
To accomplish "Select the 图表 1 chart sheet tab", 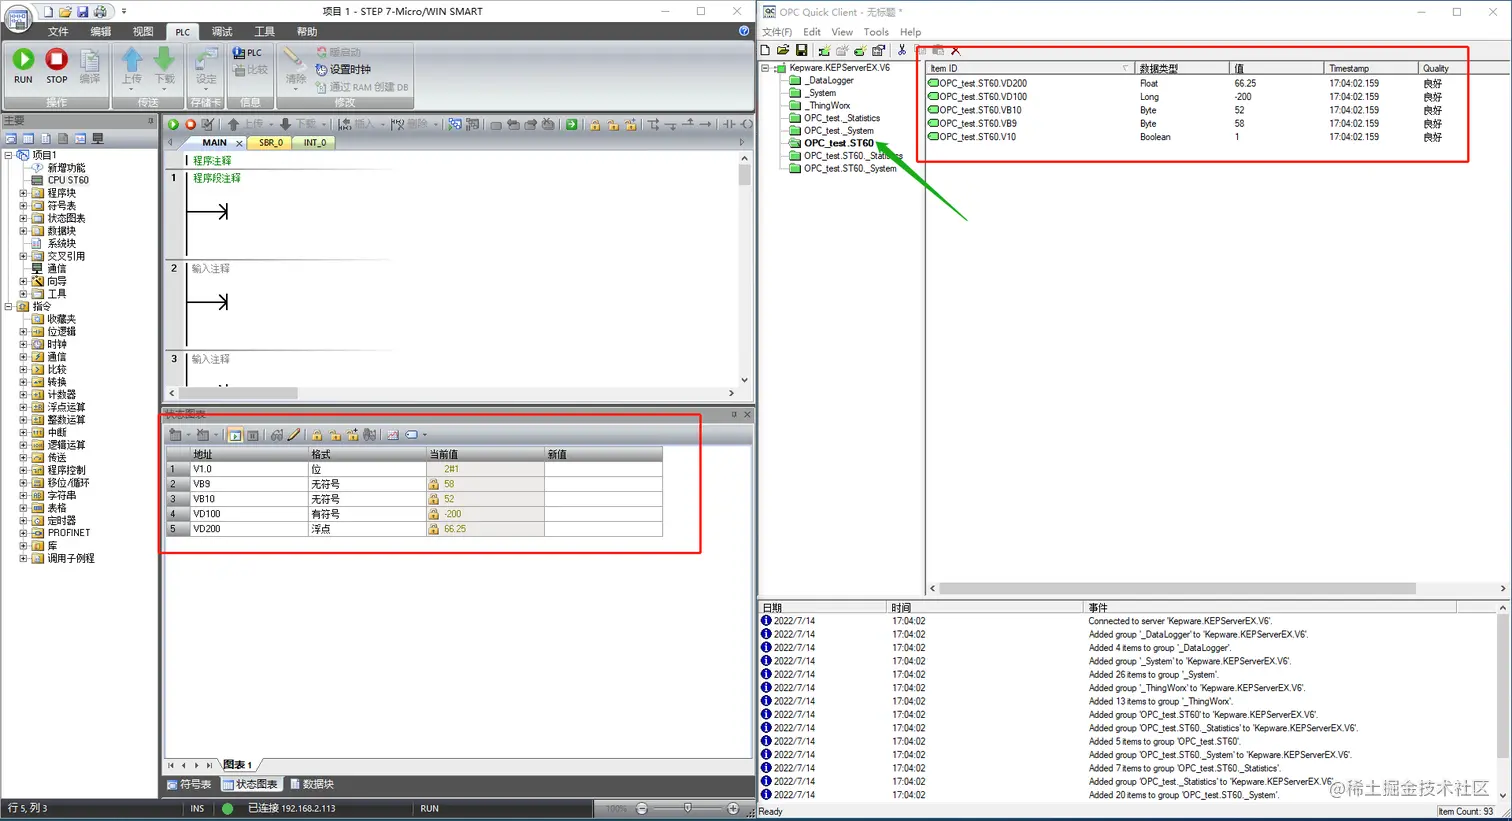I will click(237, 765).
